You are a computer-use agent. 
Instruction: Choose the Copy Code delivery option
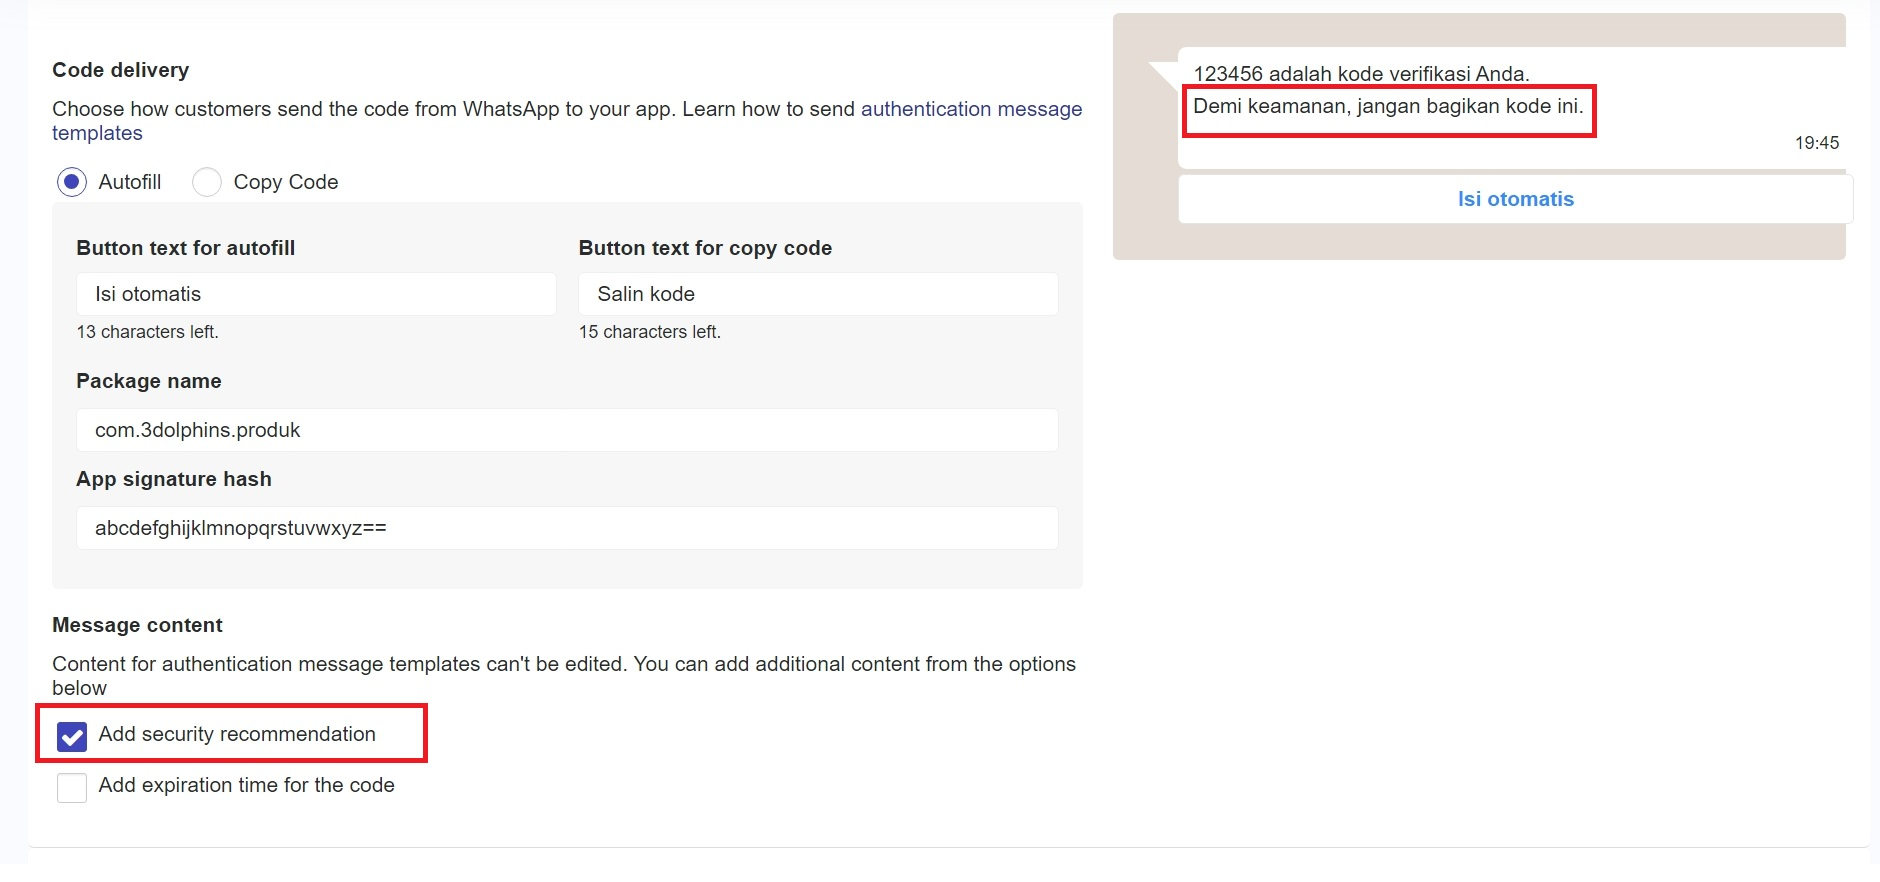click(207, 182)
